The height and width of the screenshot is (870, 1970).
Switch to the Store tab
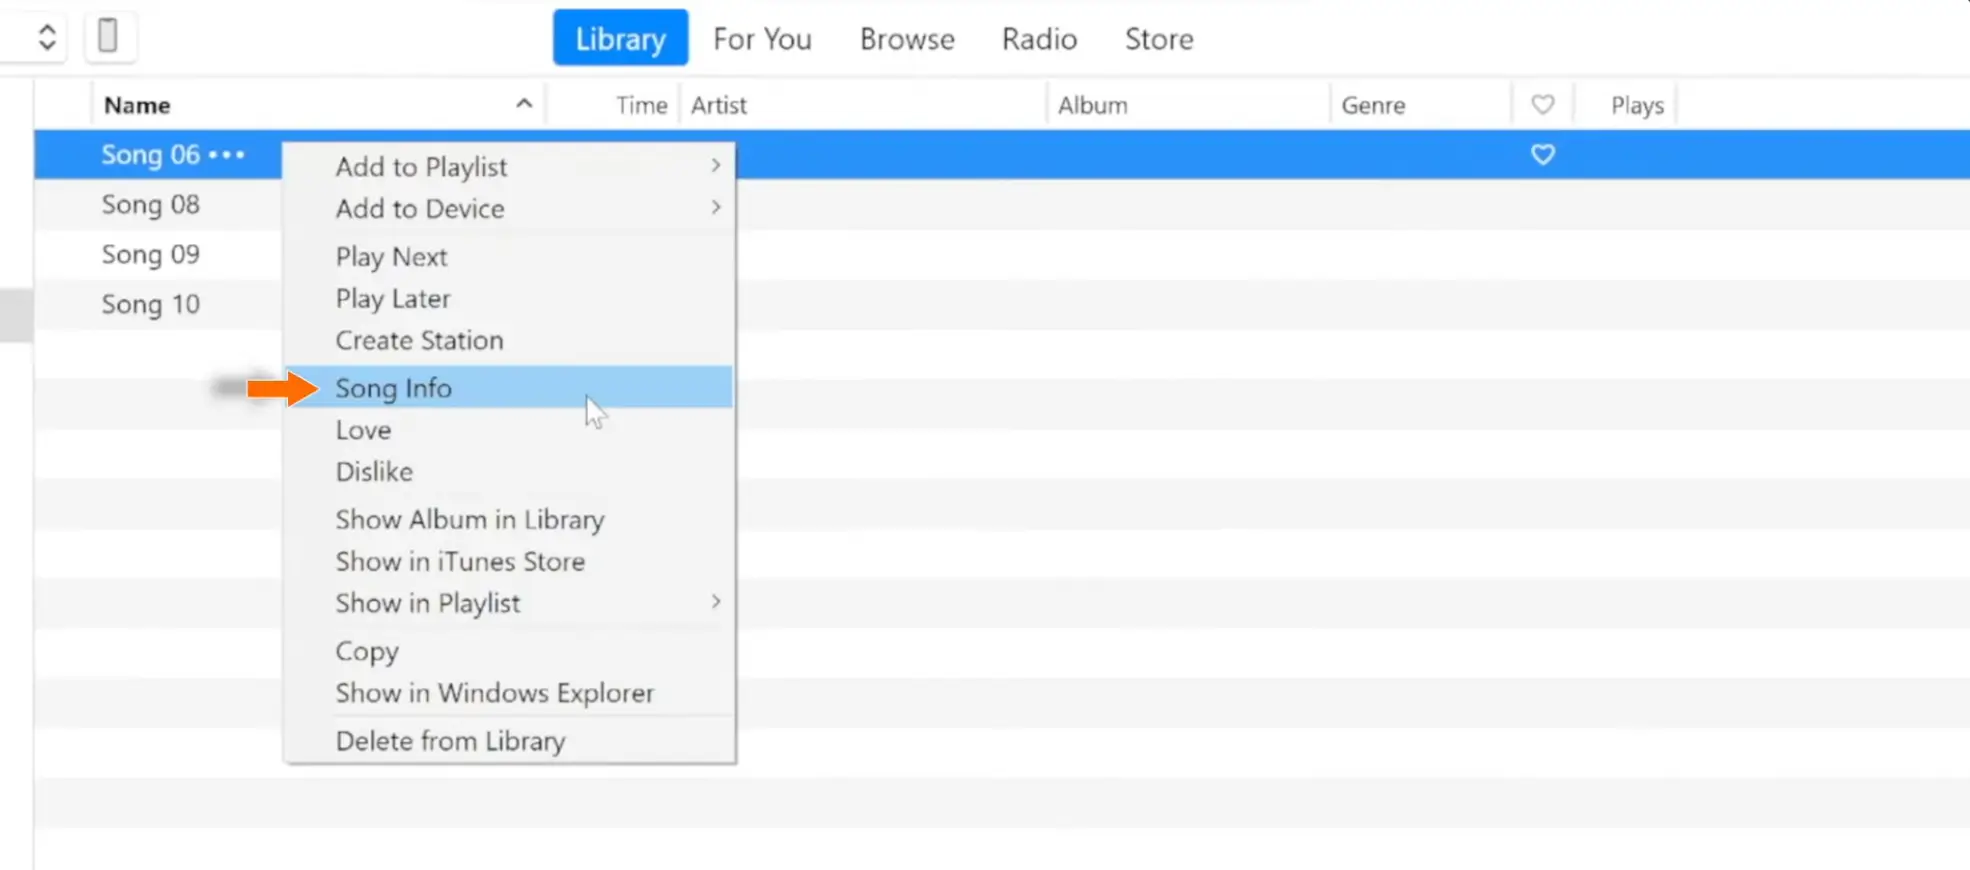(1159, 39)
